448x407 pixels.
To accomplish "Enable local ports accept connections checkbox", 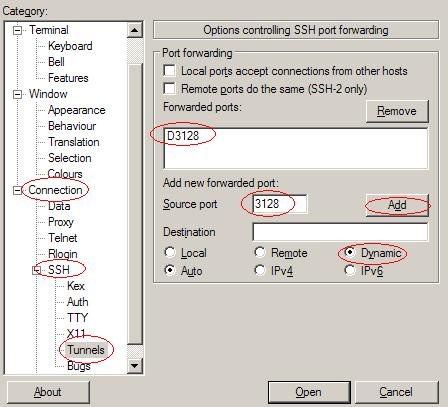I will (169, 70).
